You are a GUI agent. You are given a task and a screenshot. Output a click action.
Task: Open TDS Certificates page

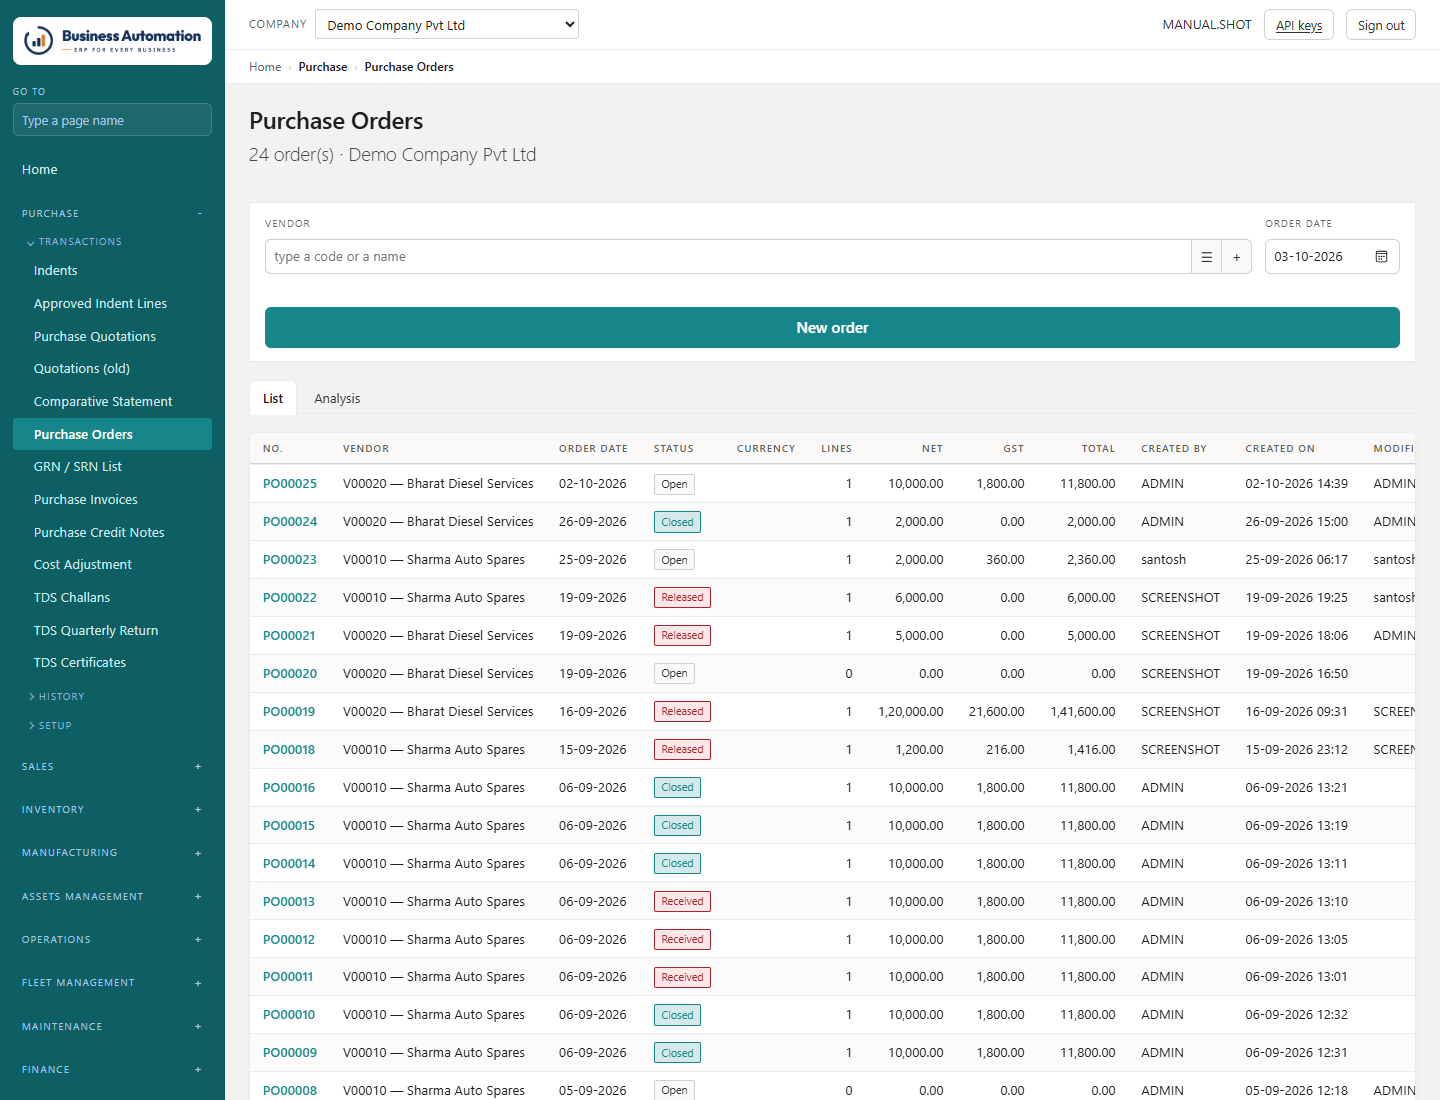112,663
